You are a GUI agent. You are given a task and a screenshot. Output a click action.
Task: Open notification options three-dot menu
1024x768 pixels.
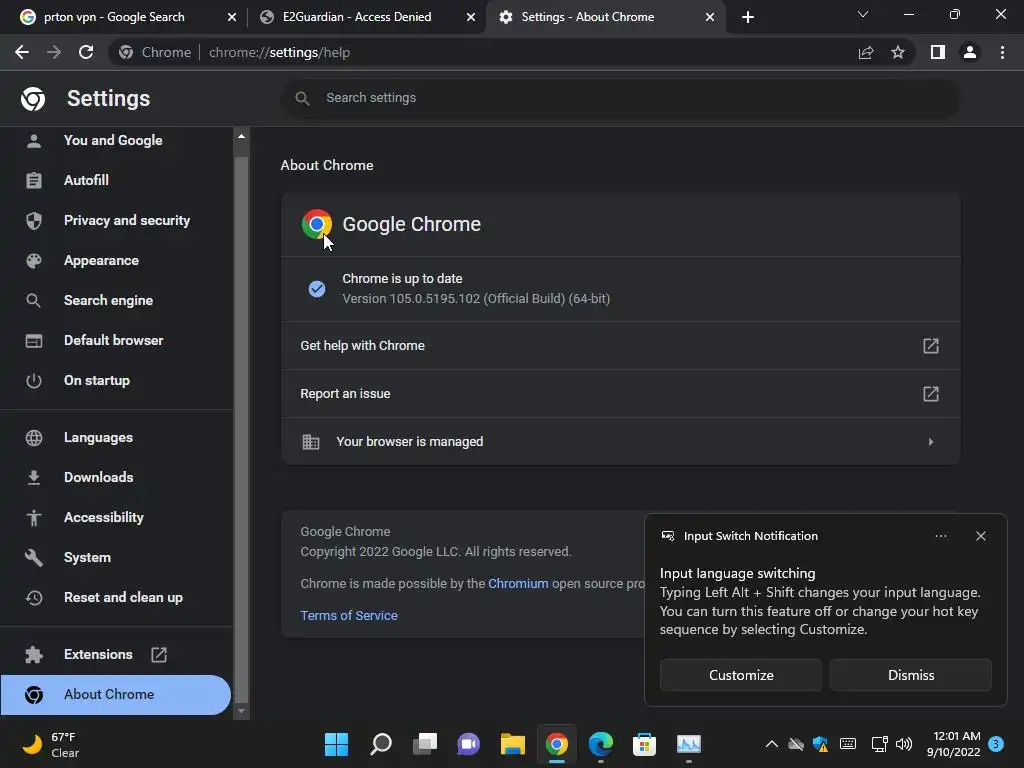(940, 536)
